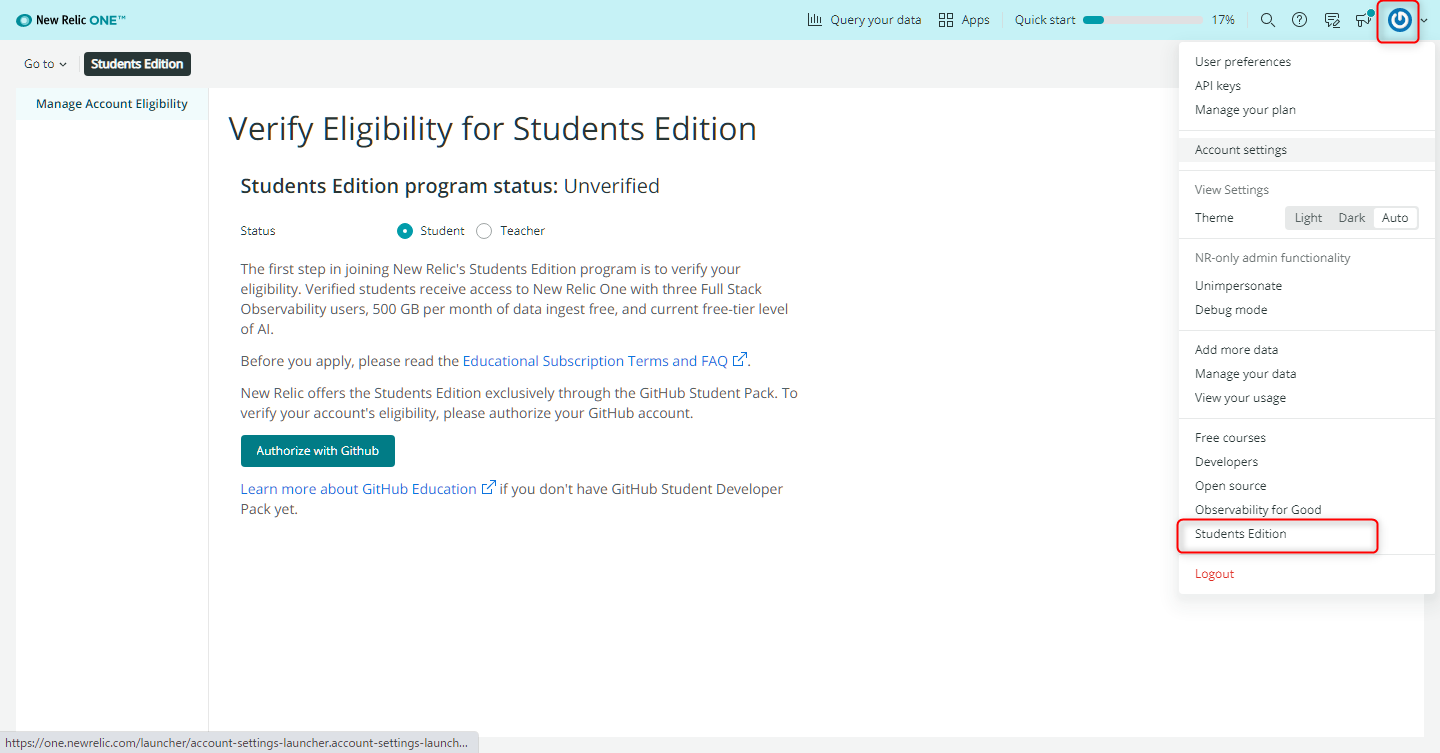Open Manage Account Eligibility sidebar item

click(x=112, y=104)
